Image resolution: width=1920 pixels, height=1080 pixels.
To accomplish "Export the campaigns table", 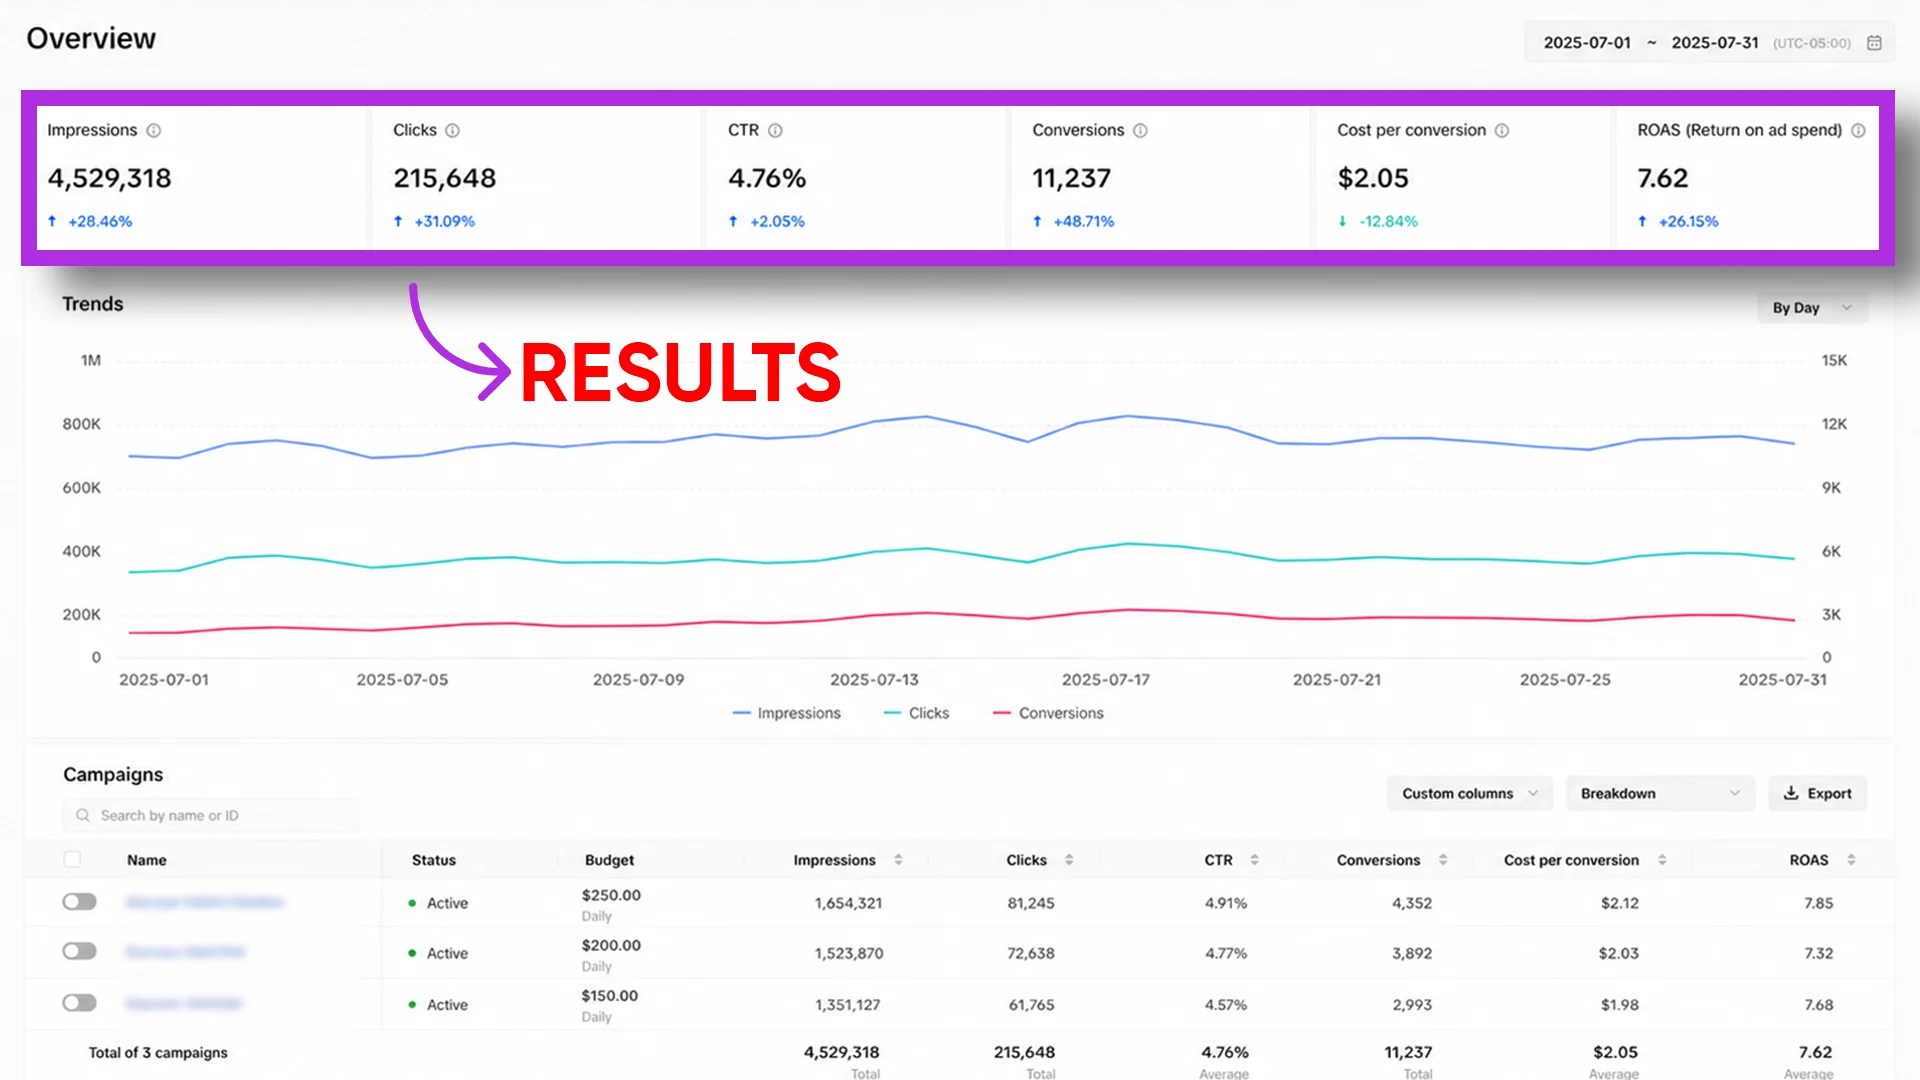I will coord(1817,793).
